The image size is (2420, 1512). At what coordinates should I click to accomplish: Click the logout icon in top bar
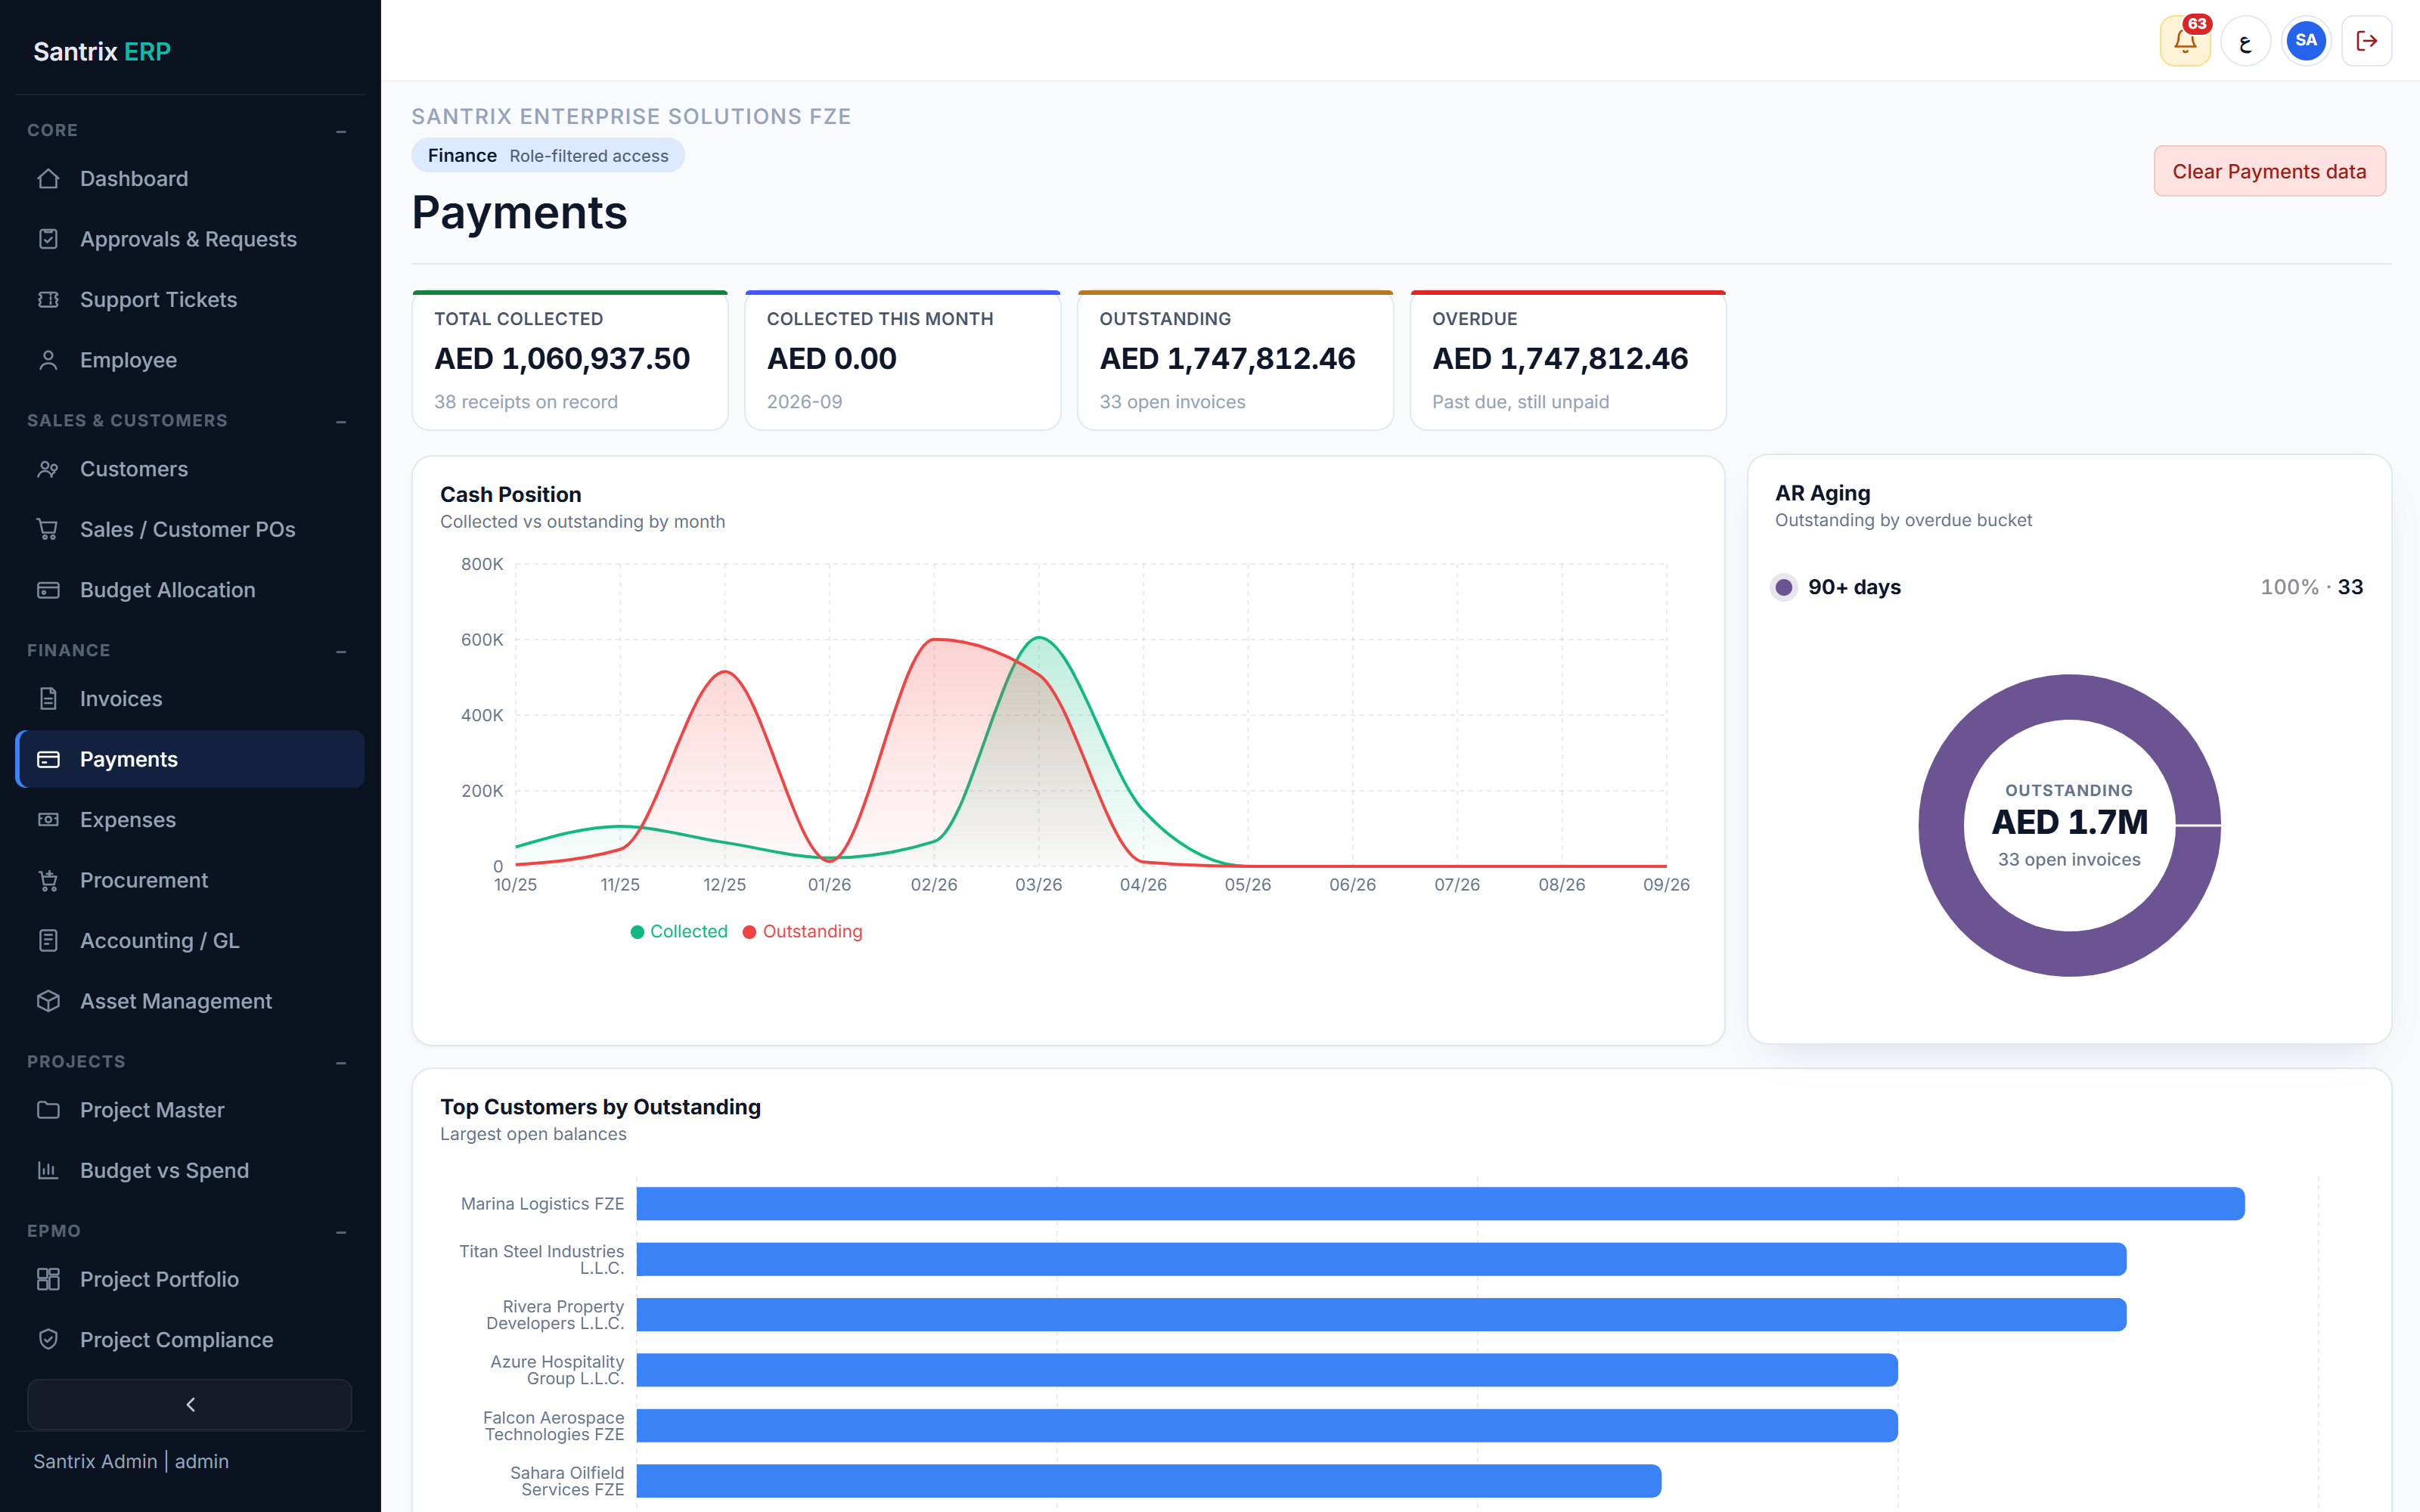point(2367,41)
